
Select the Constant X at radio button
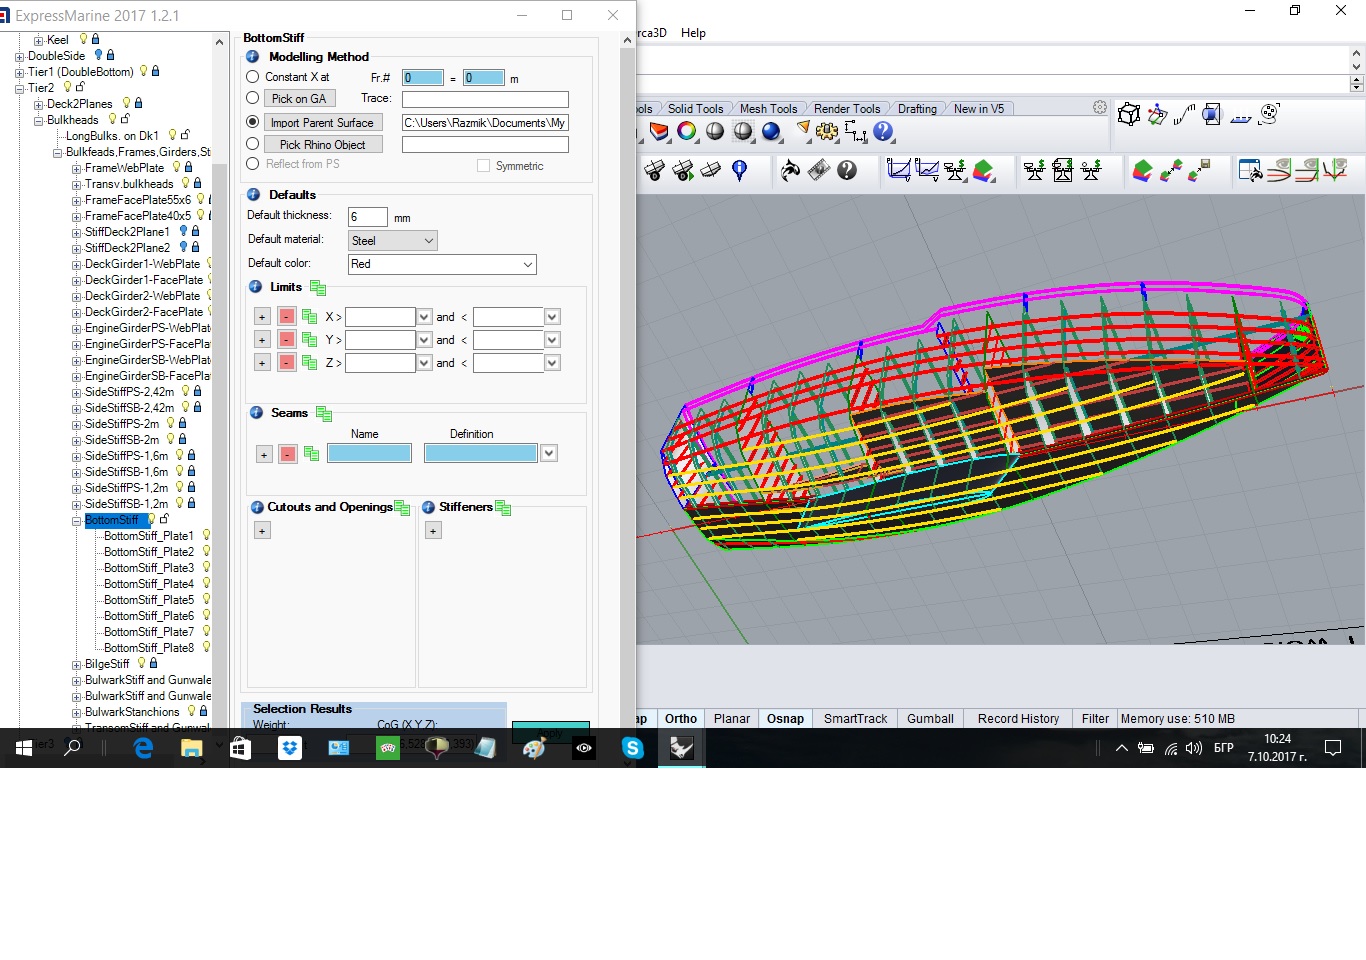[x=253, y=77]
